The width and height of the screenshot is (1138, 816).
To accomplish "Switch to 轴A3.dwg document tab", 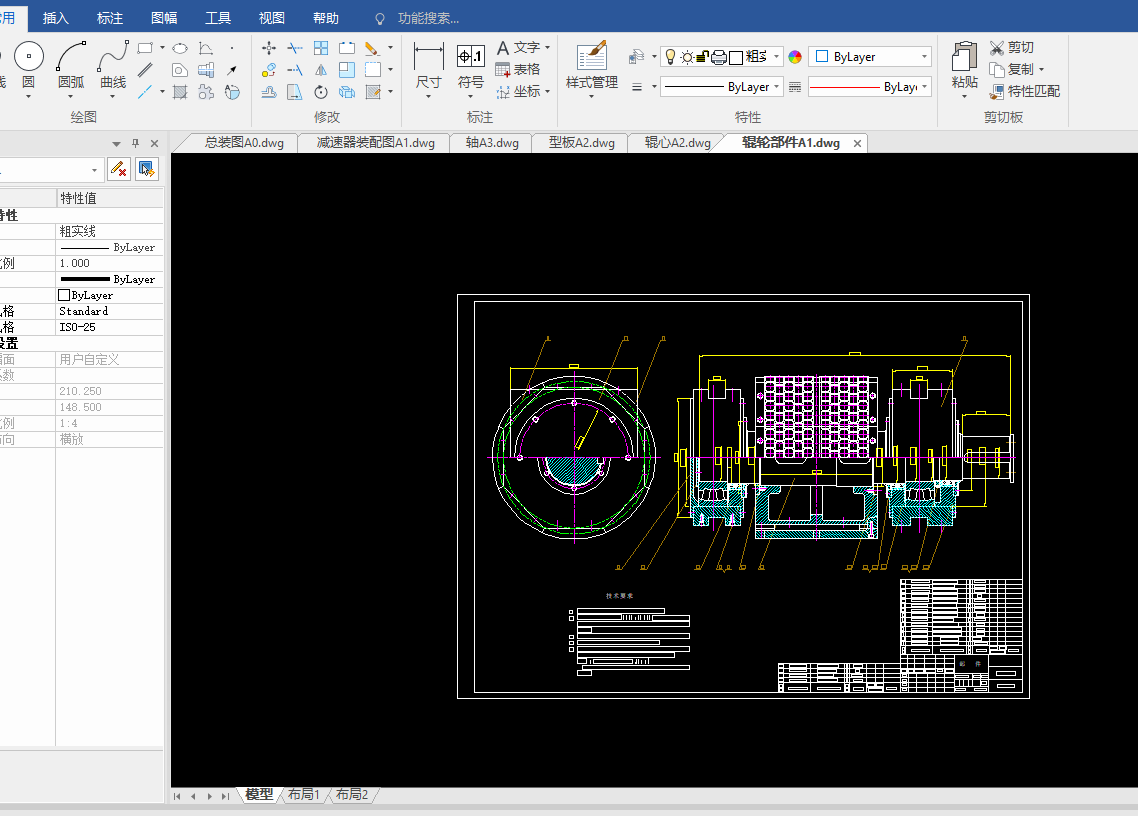I will click(x=492, y=143).
